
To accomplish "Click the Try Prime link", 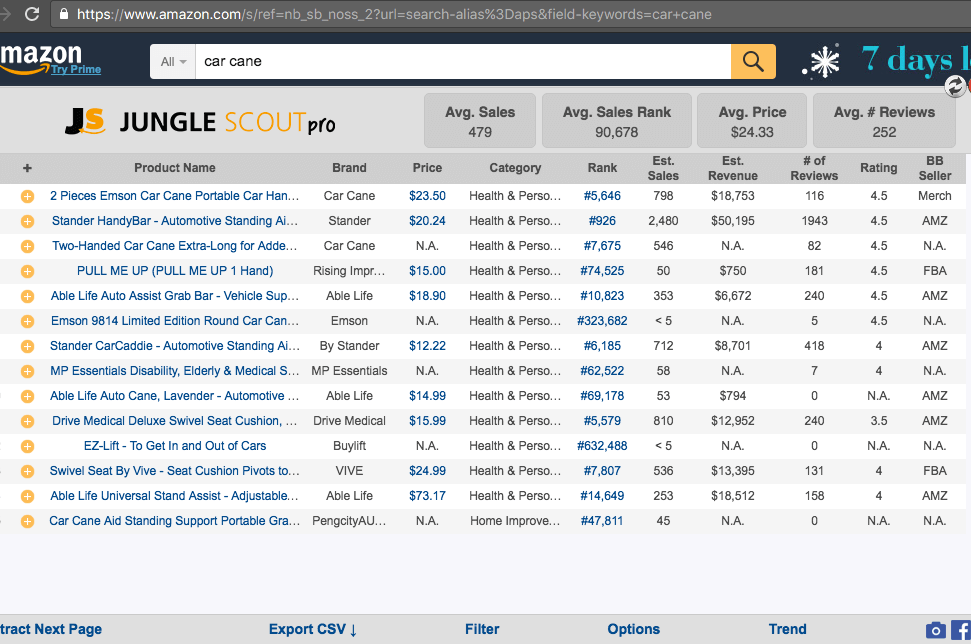I will [76, 69].
